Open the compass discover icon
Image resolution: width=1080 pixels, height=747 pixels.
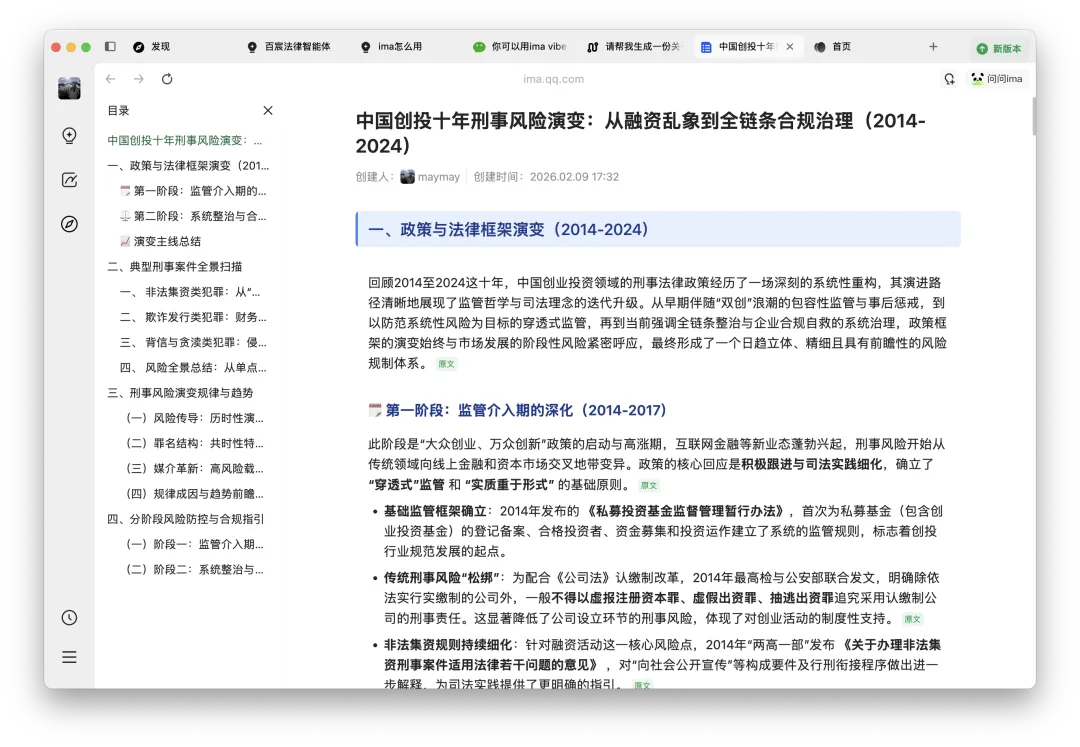click(70, 224)
